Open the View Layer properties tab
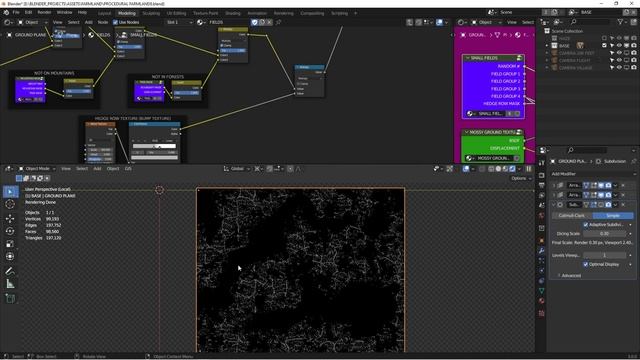The image size is (640, 360). (x=542, y=195)
